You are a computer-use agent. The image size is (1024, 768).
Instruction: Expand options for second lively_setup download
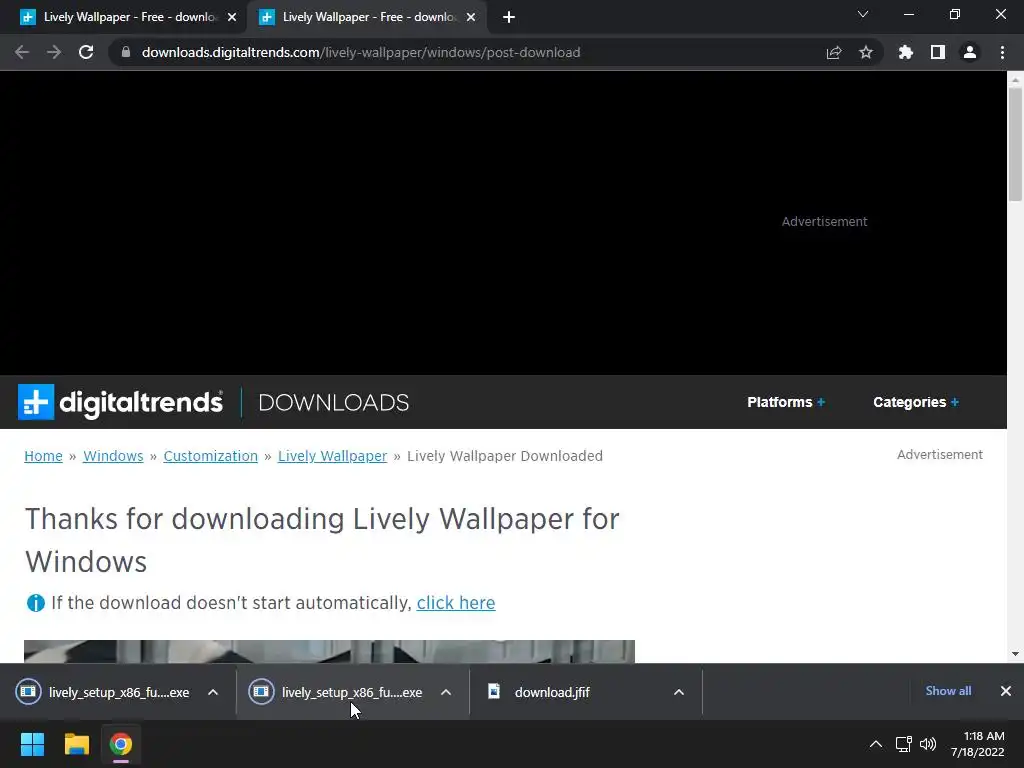click(446, 692)
